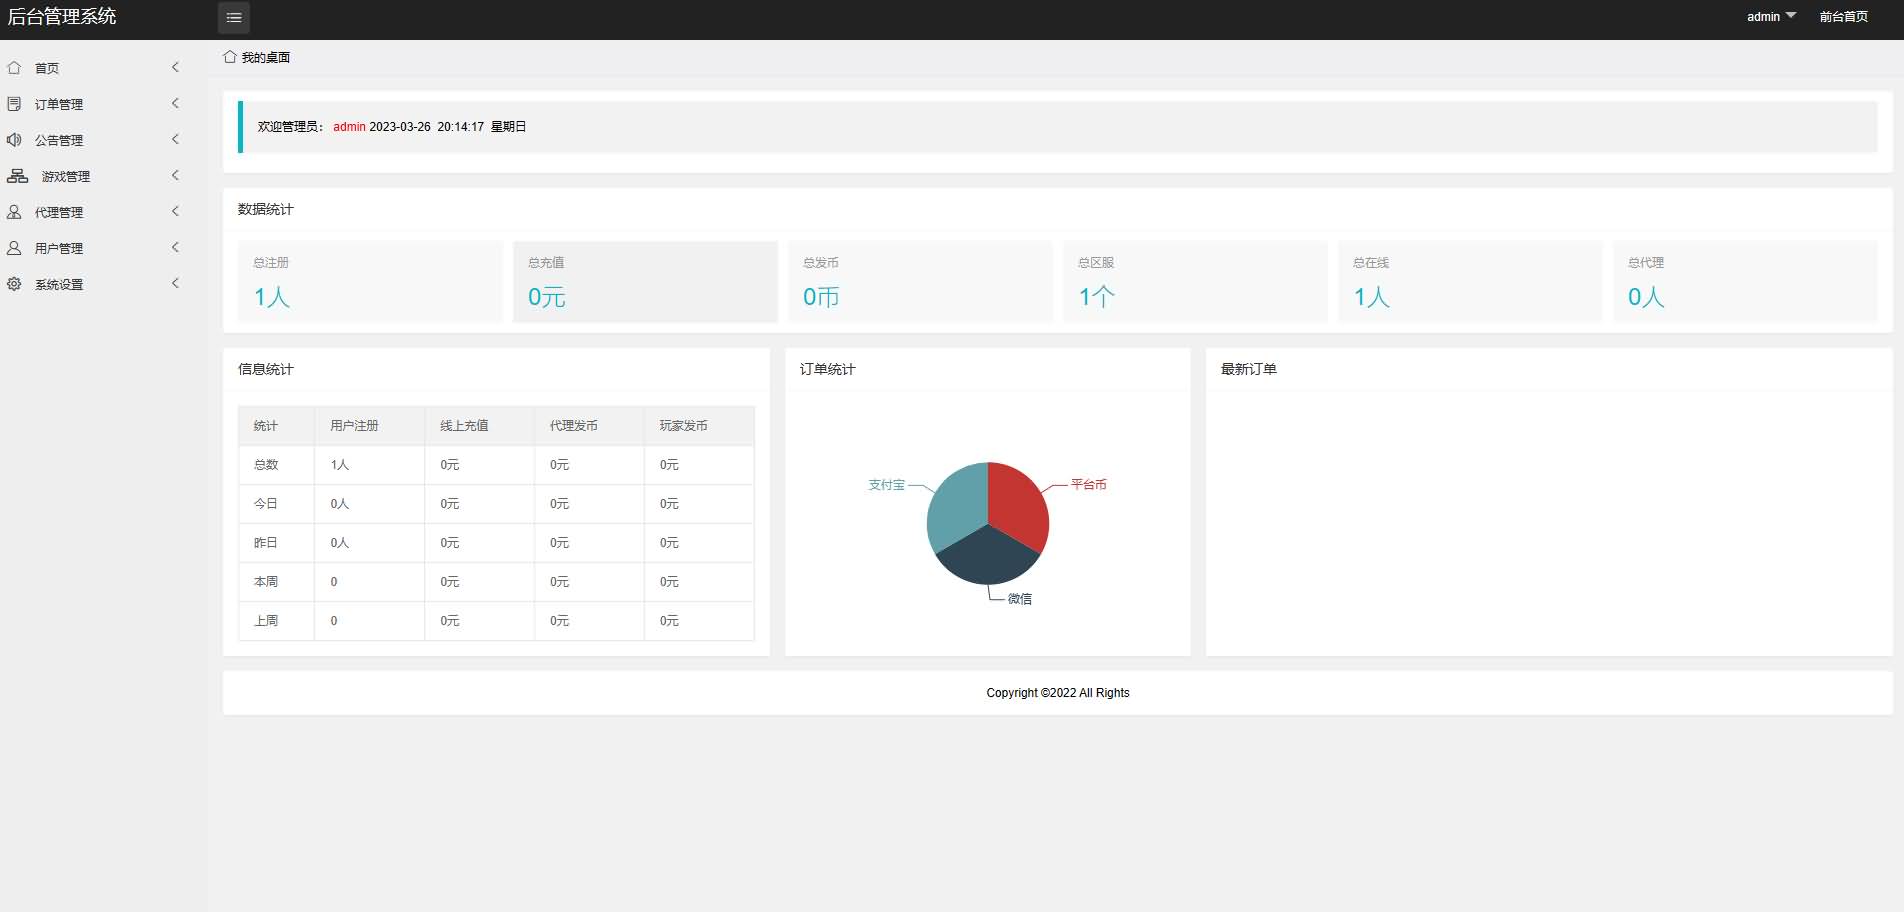
Task: Click the person icon beside 代理管理
Action: pos(14,212)
